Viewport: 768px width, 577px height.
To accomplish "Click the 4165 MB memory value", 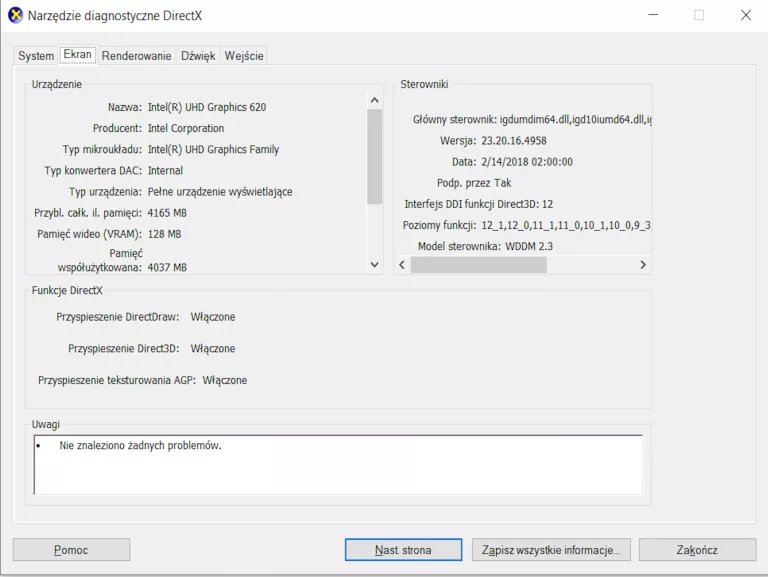I will pyautogui.click(x=167, y=213).
